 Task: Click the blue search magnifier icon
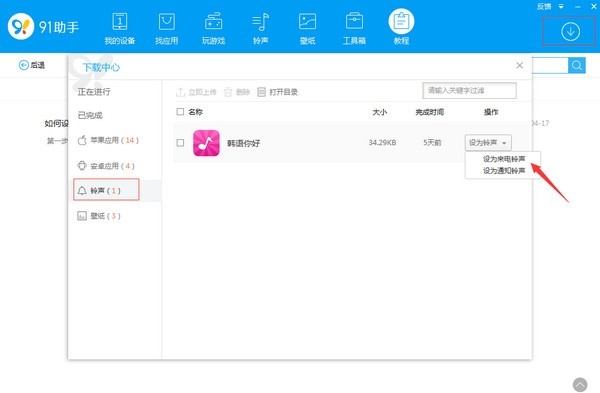coord(577,65)
